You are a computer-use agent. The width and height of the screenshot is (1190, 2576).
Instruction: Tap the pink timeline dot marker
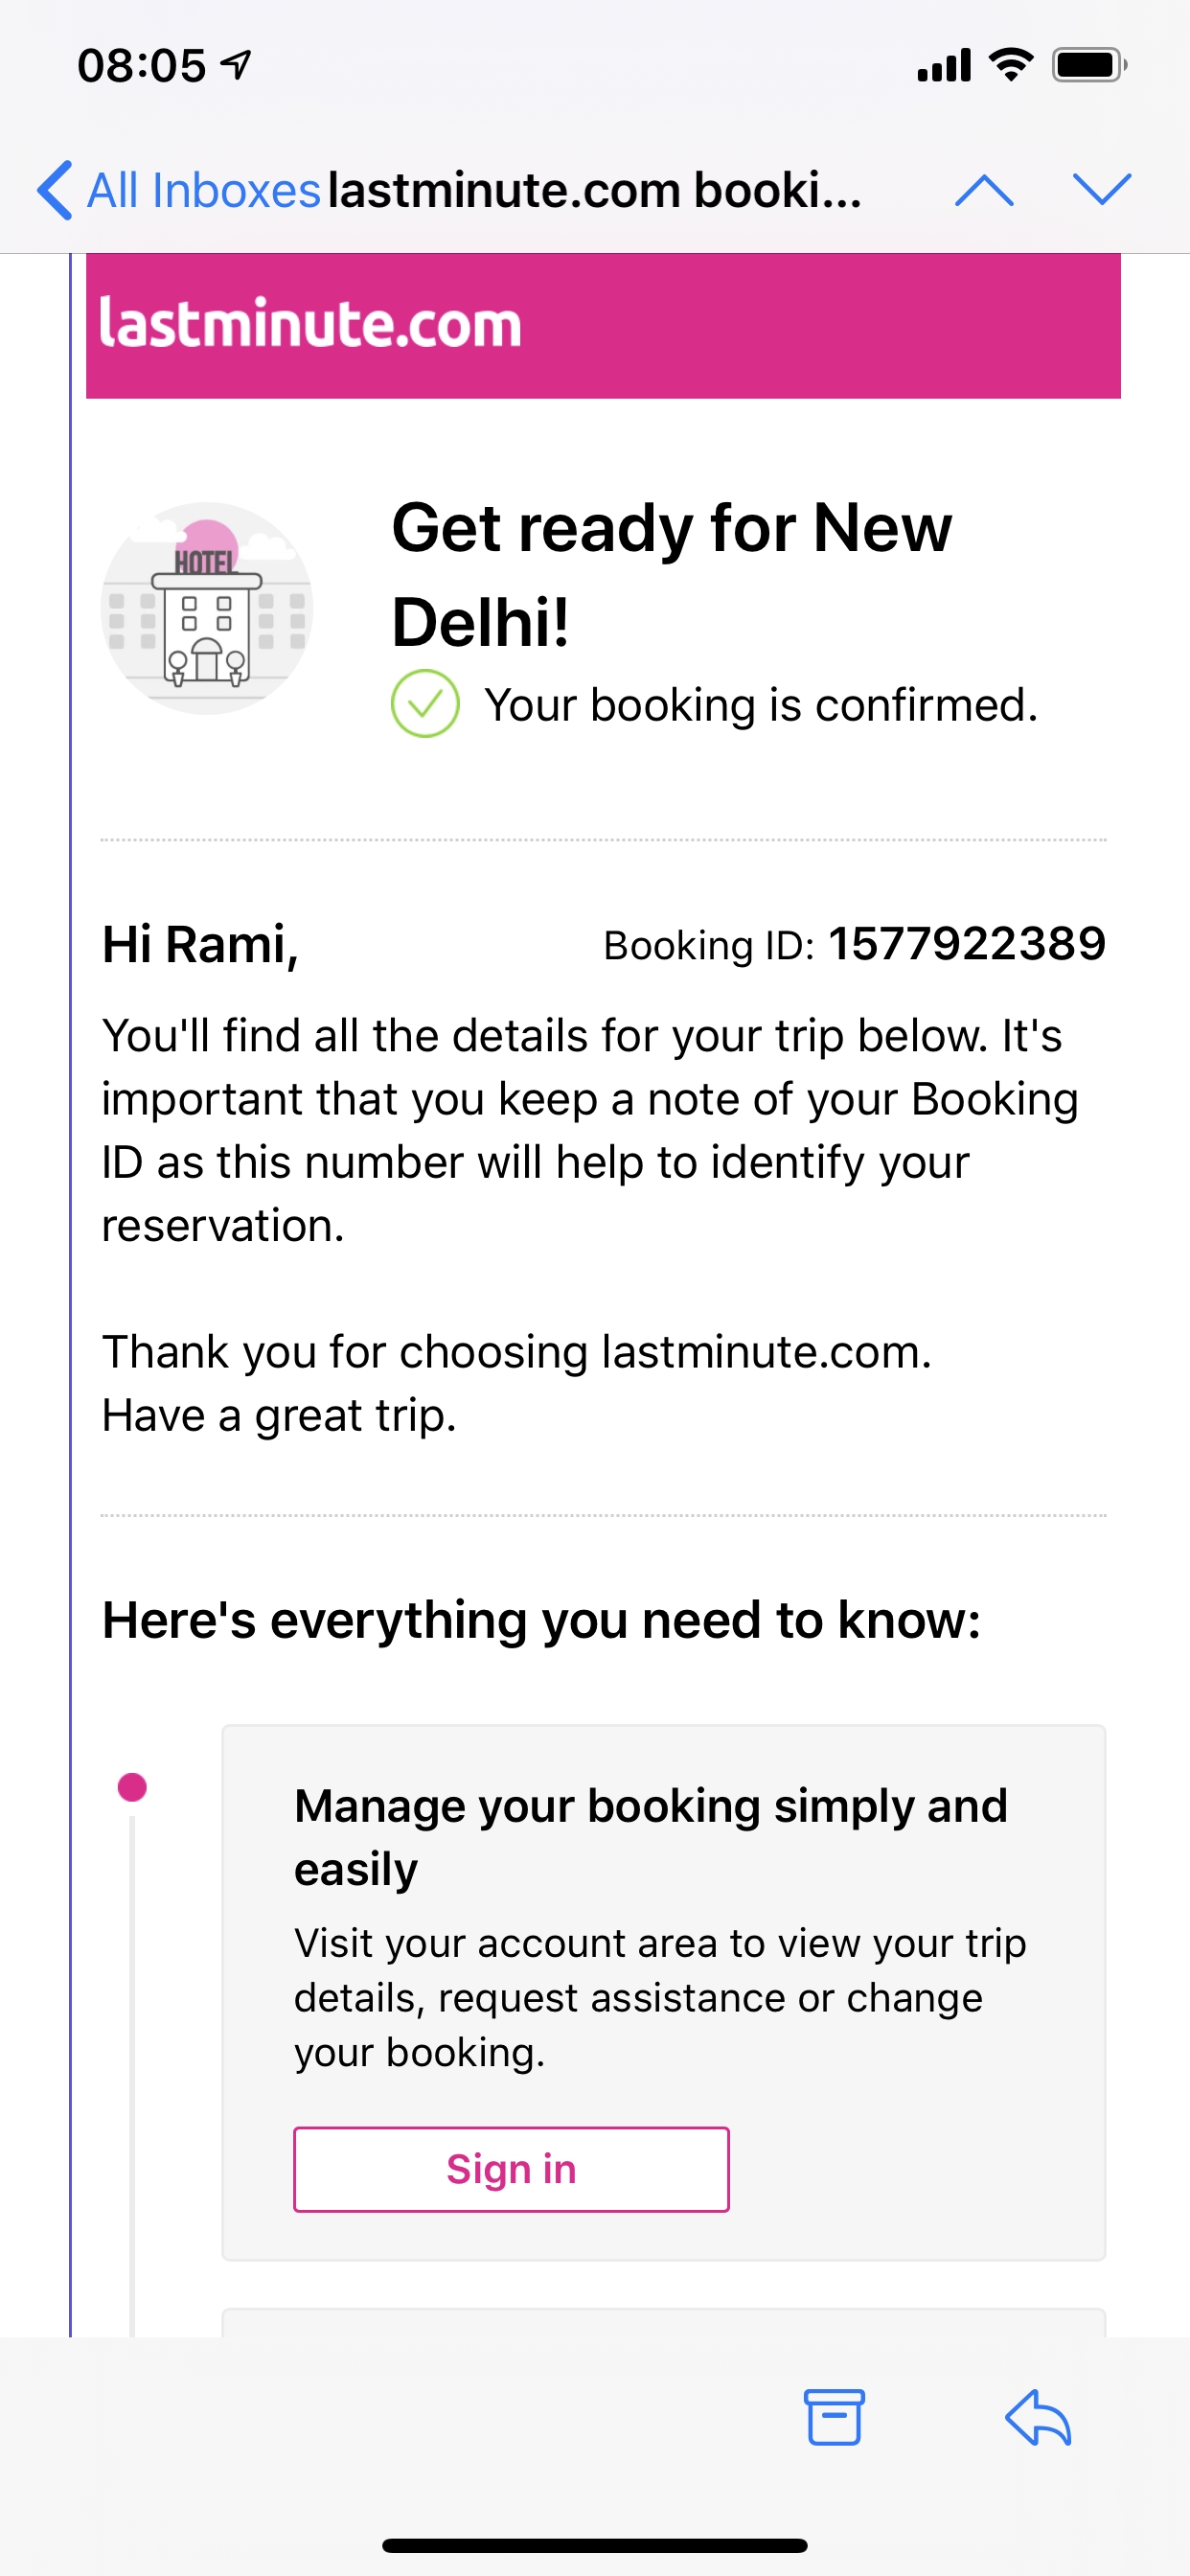point(132,1787)
